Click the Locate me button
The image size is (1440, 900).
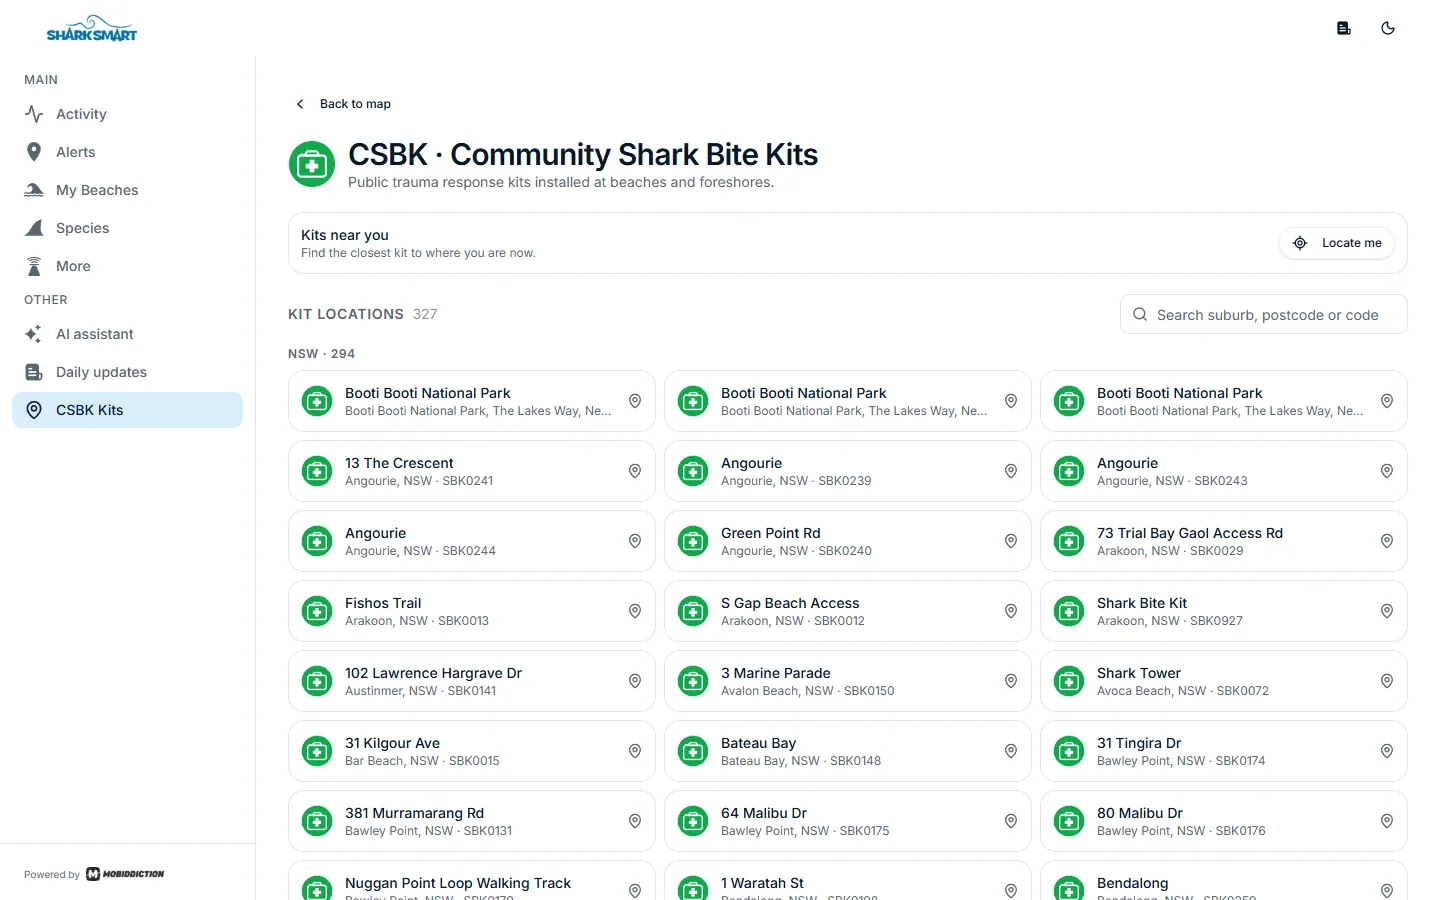pos(1337,243)
